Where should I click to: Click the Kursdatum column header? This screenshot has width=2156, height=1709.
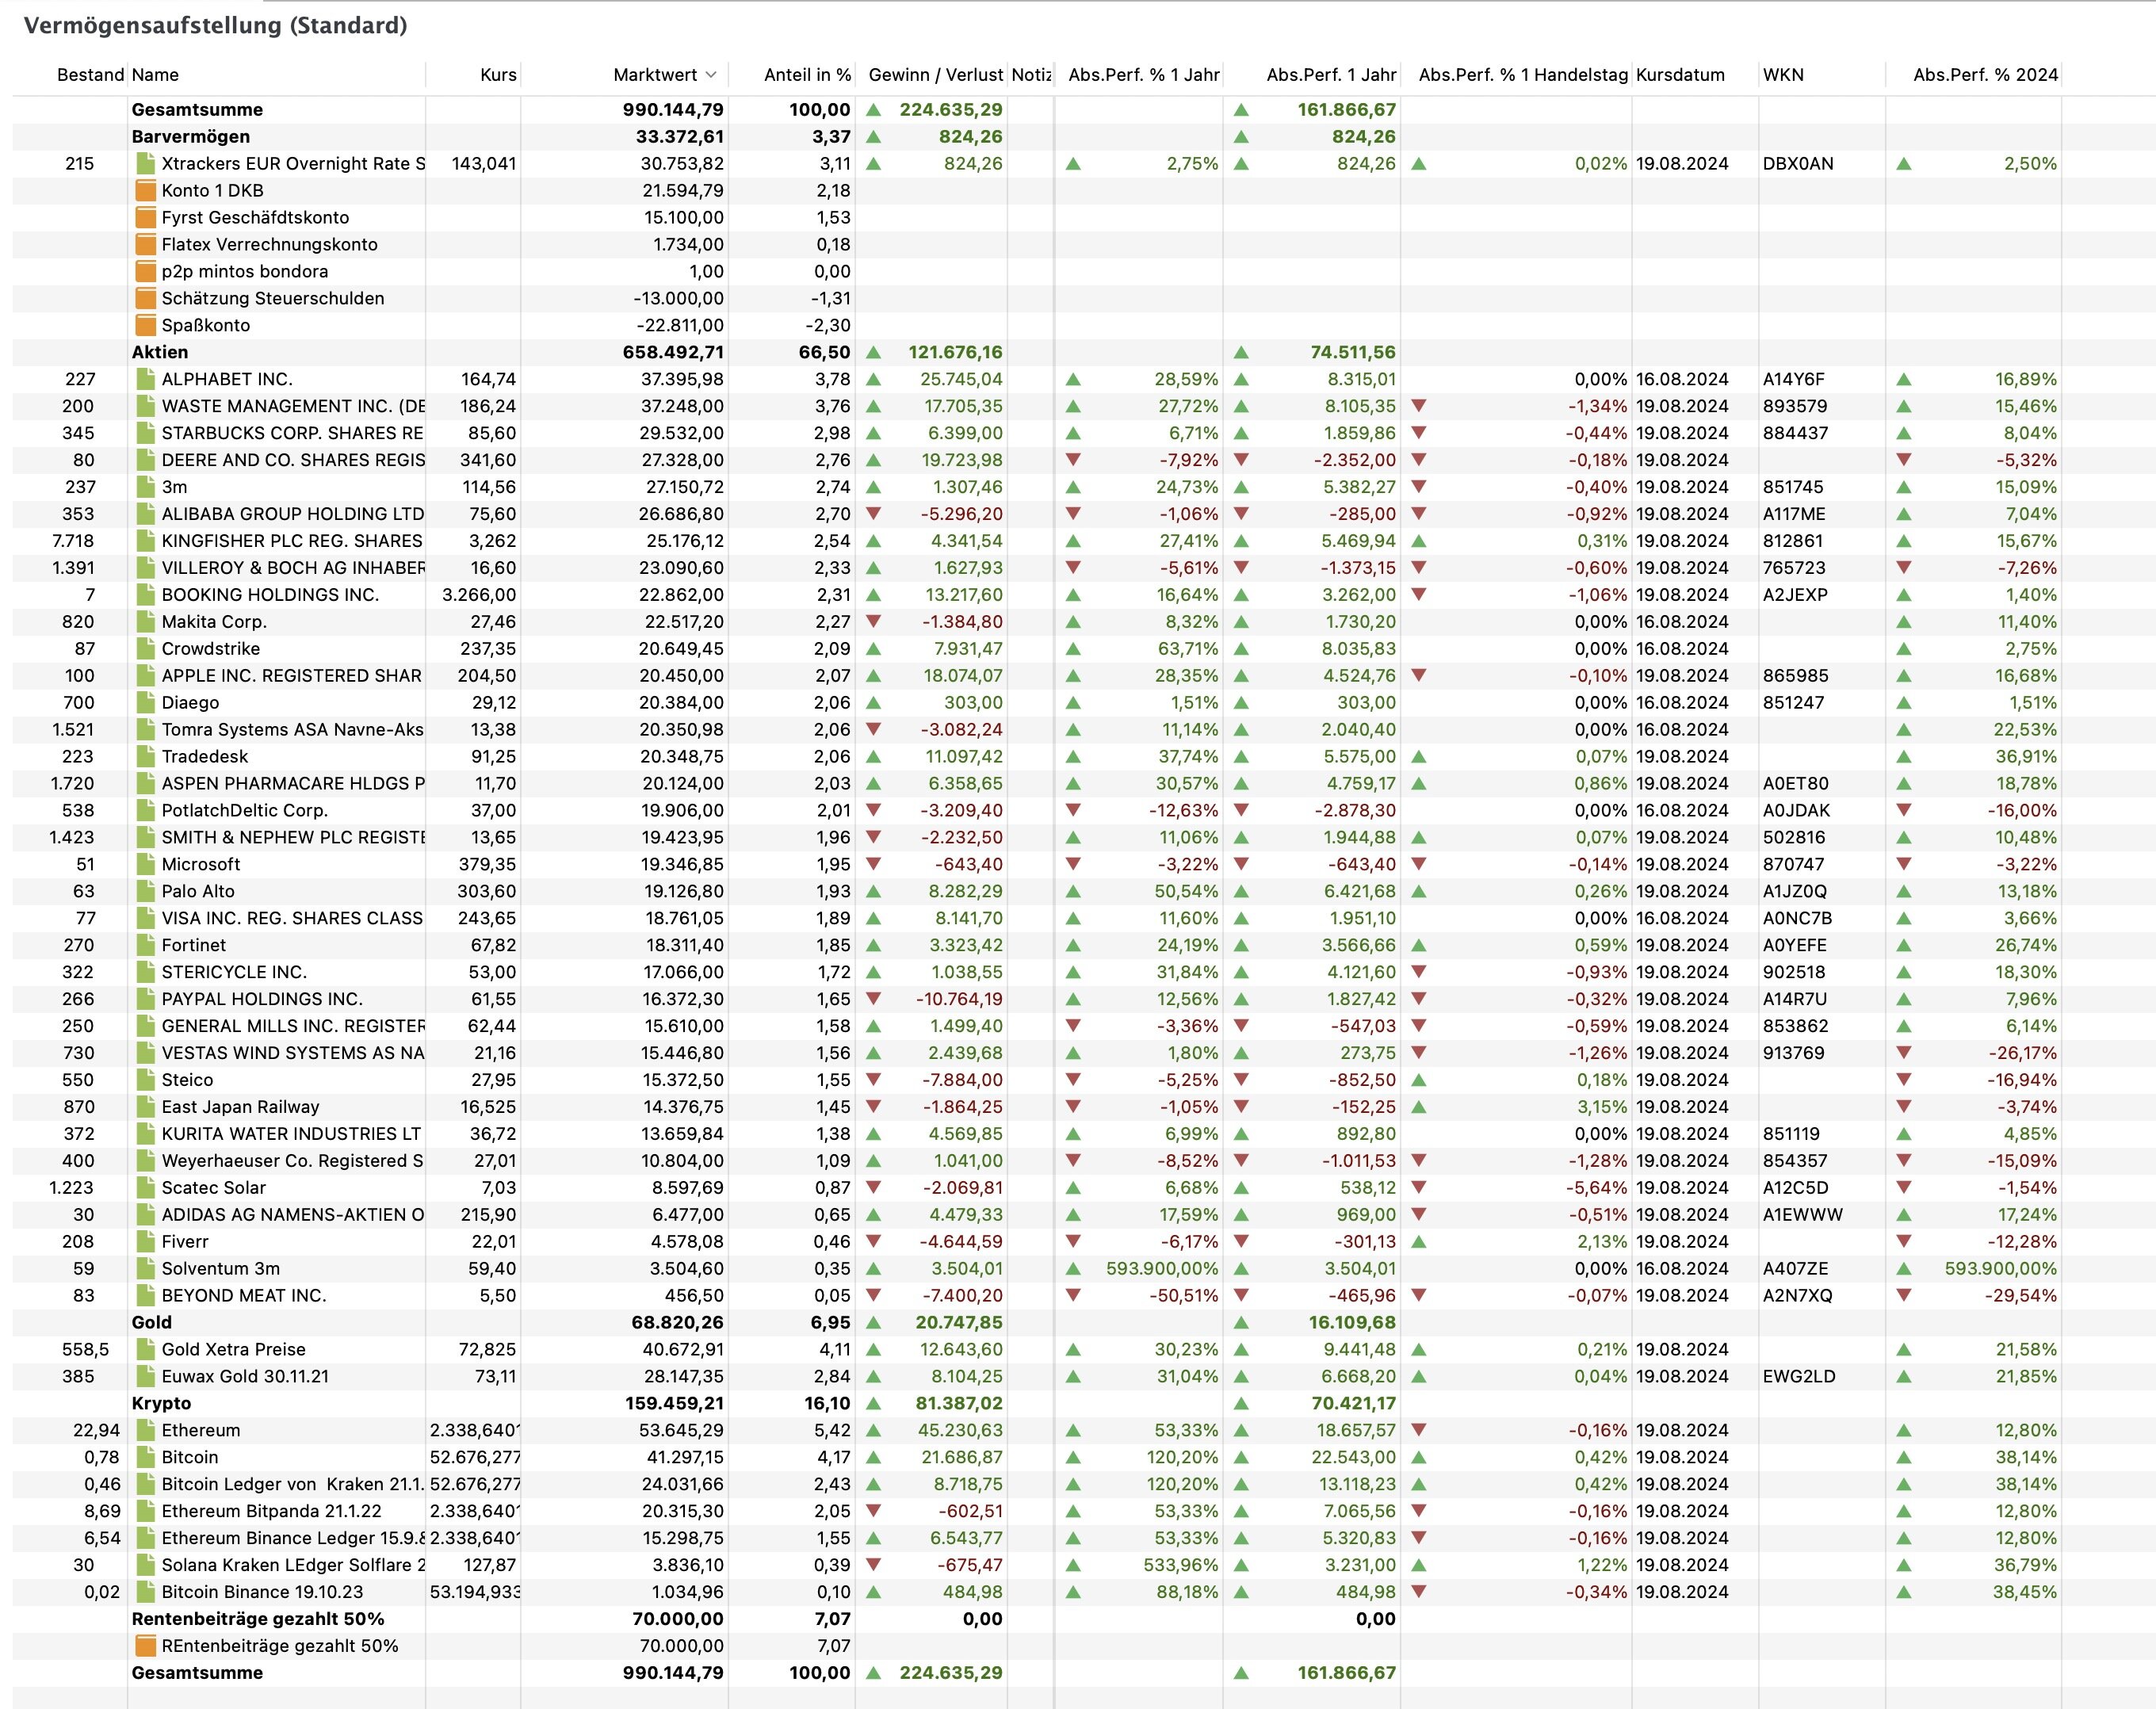point(1679,75)
